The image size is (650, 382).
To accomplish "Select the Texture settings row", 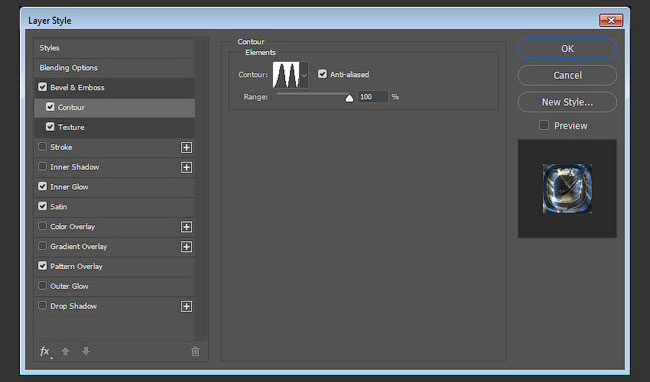I will click(114, 128).
